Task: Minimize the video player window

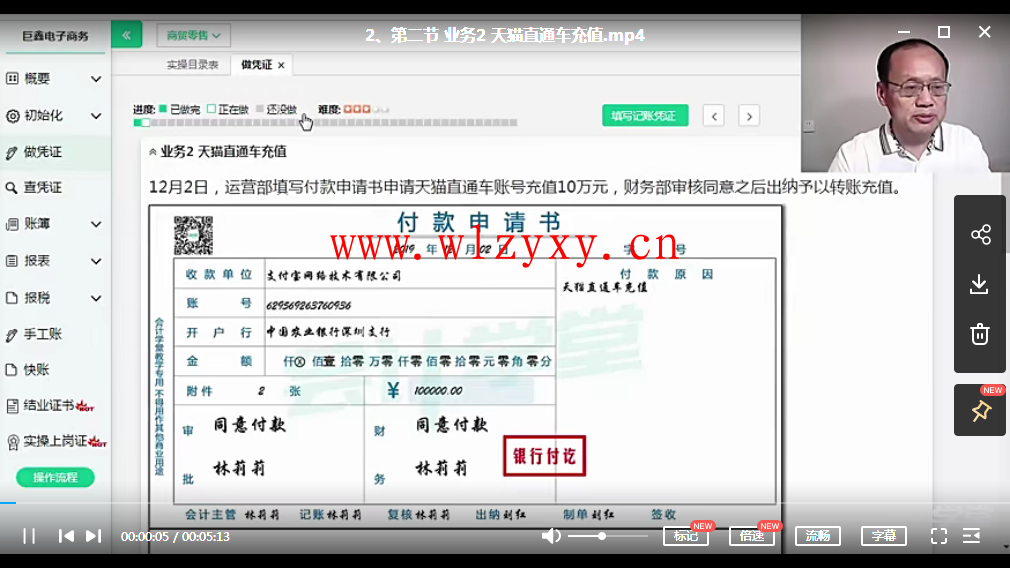Action: [x=904, y=32]
